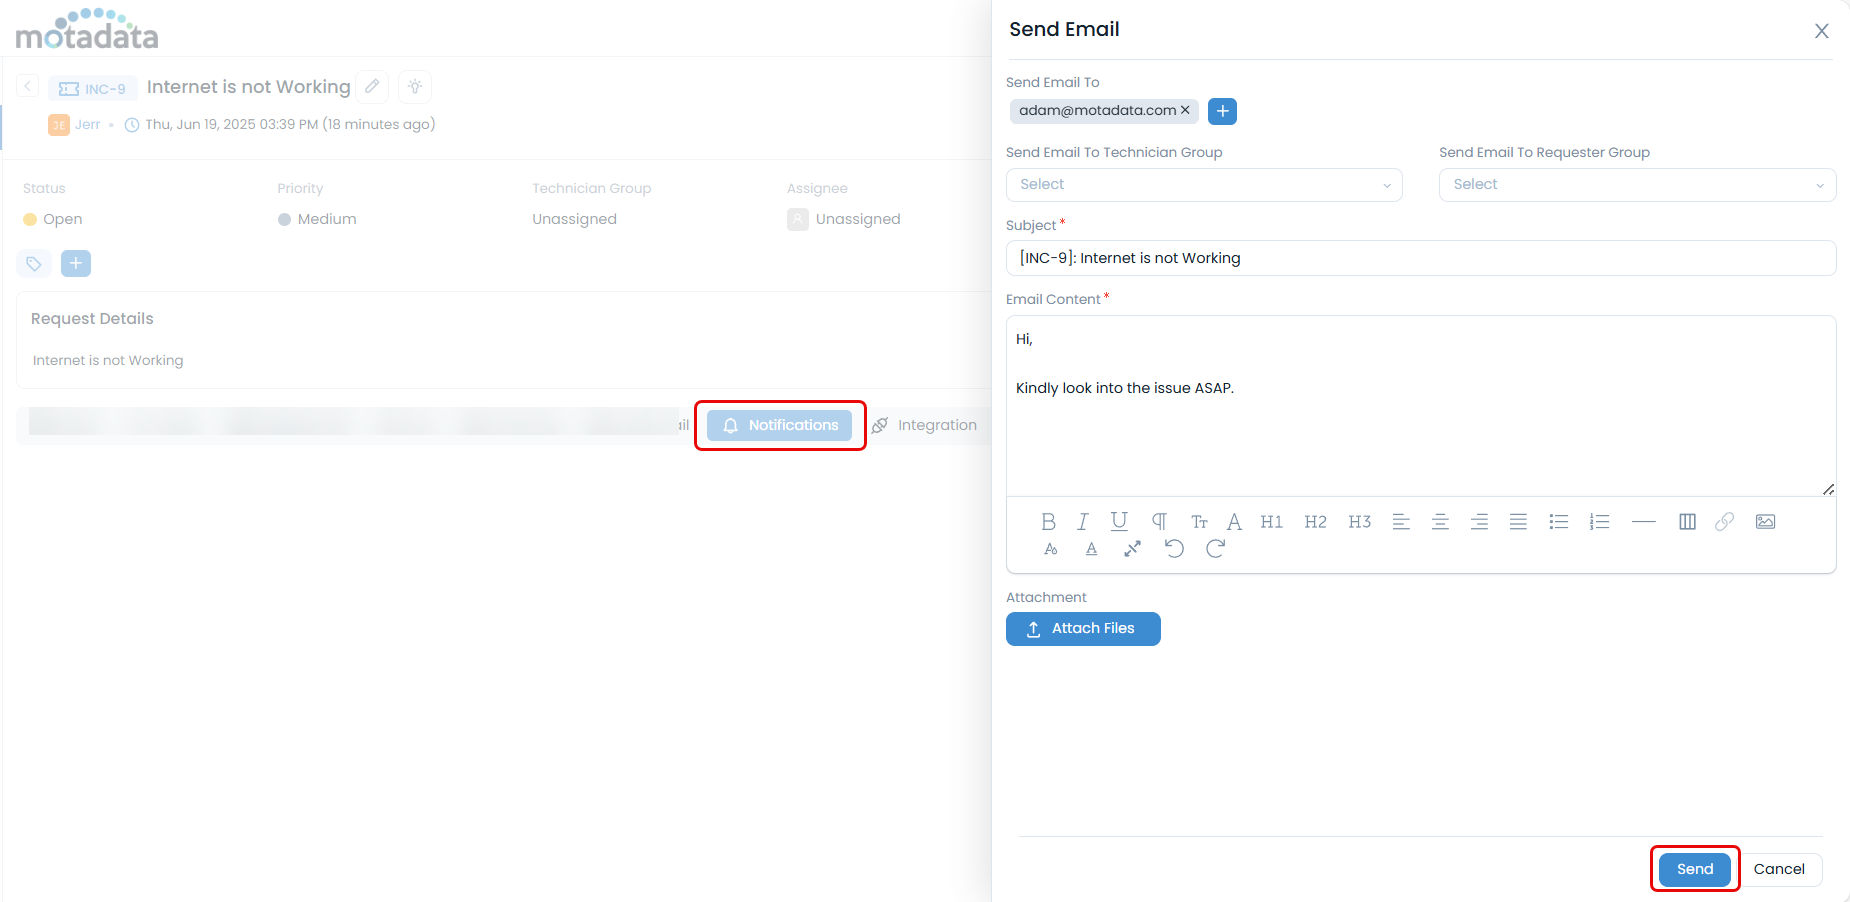Open the Send Email To Requester Group dropdown
1850x902 pixels.
point(1636,185)
